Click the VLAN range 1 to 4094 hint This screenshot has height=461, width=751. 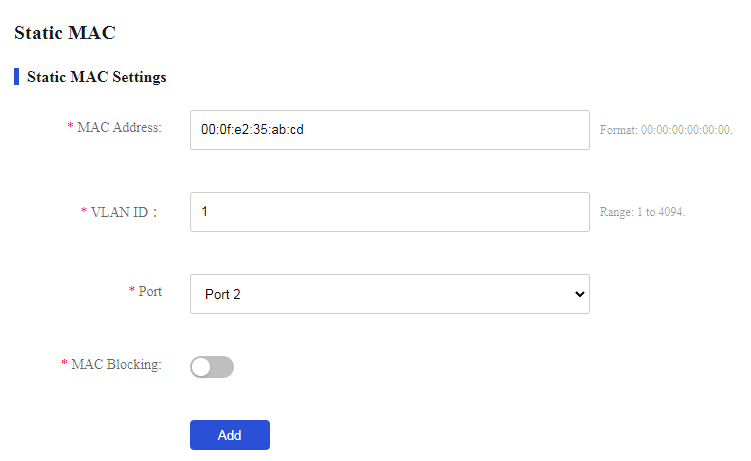pos(642,212)
